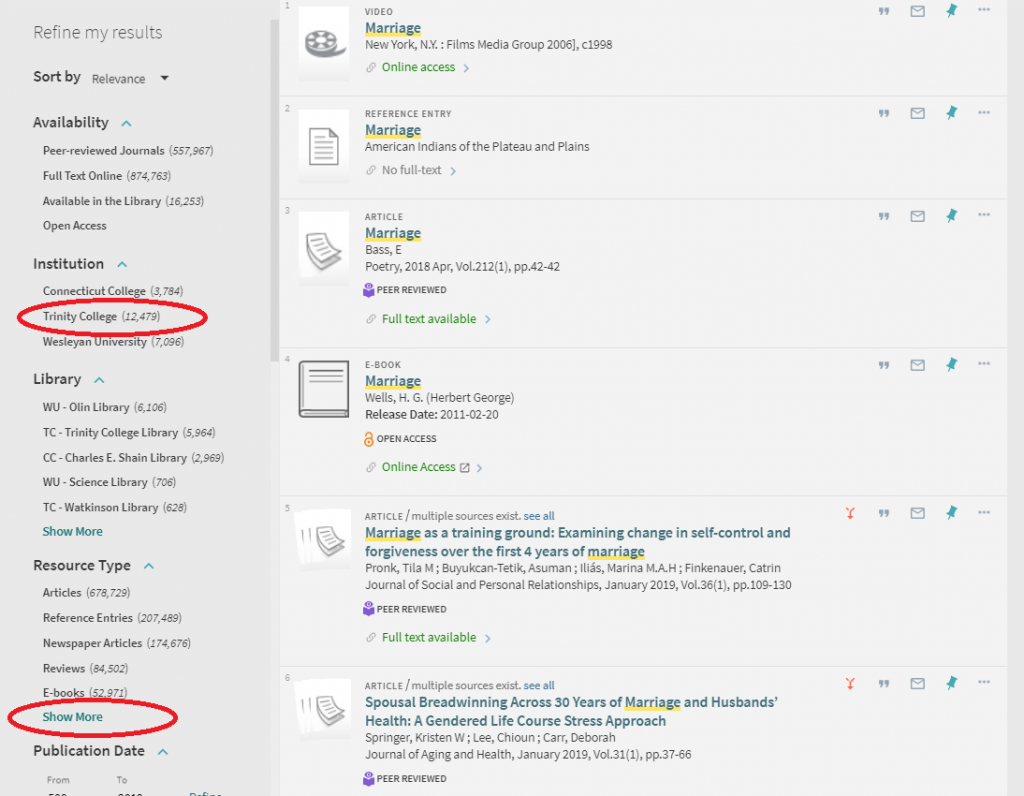Collapse the Resource Type facet section

(149, 566)
